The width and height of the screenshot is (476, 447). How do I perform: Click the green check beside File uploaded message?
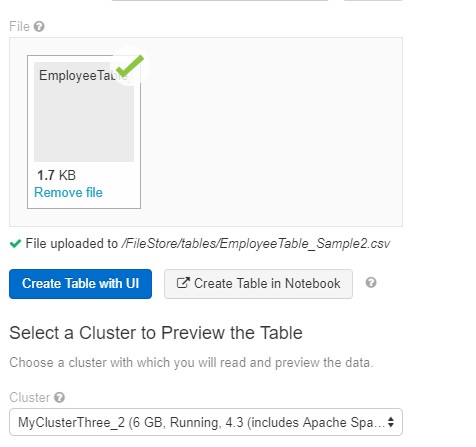(15, 244)
